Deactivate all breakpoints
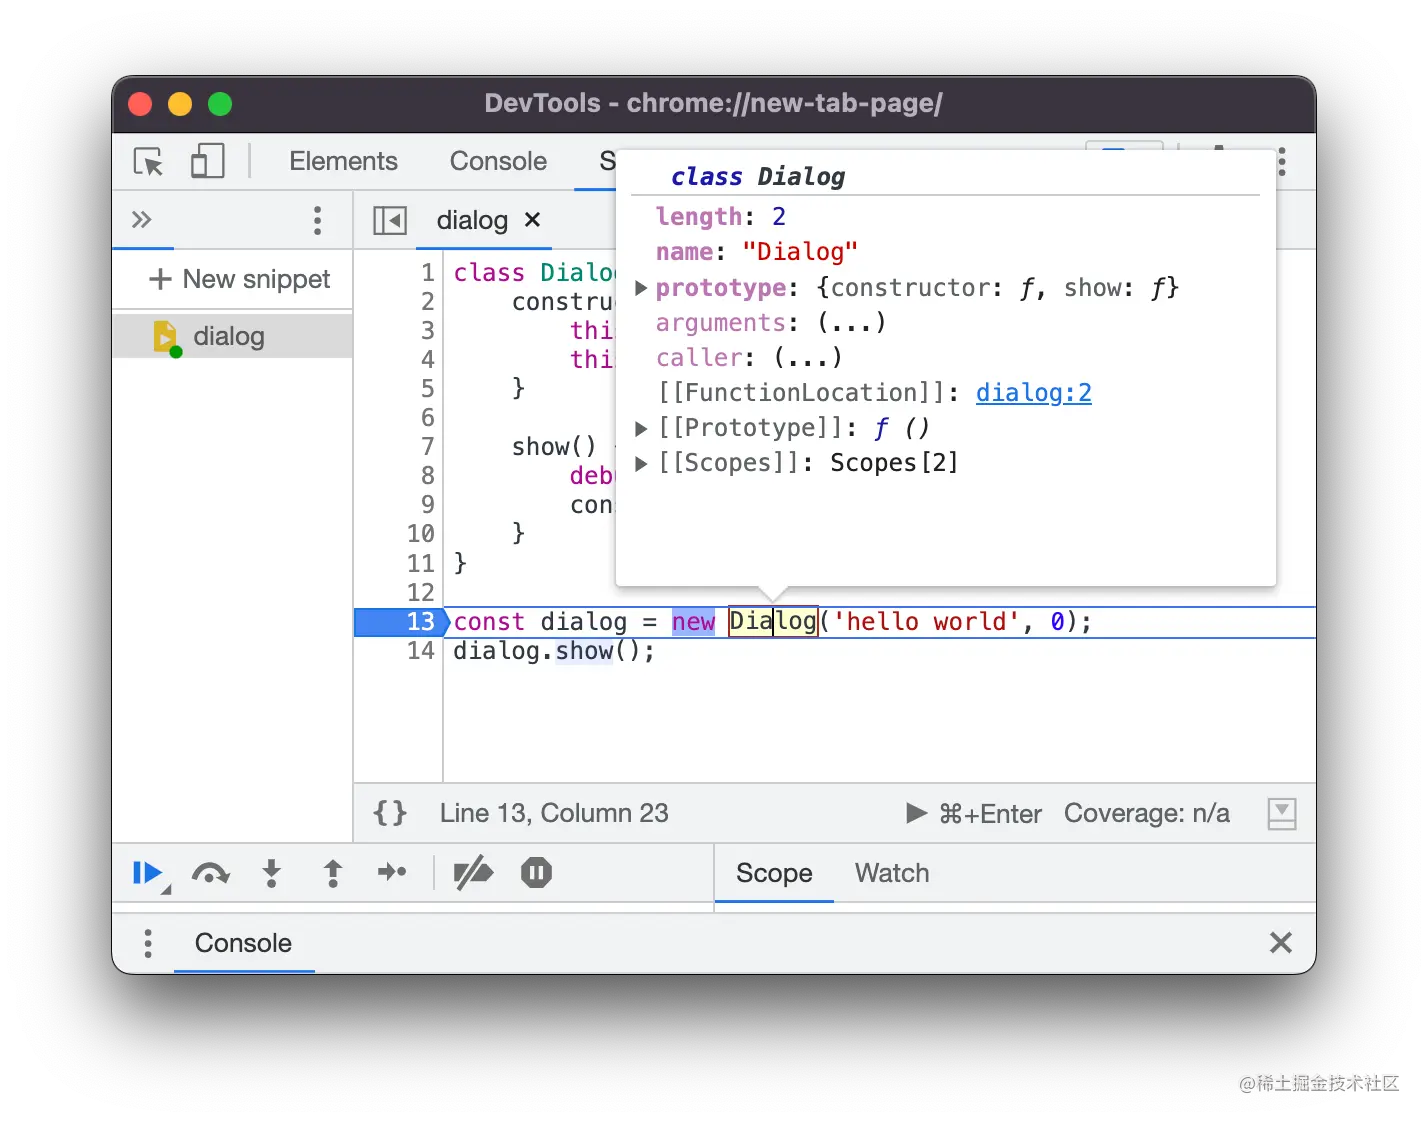The width and height of the screenshot is (1428, 1122). coord(473,873)
